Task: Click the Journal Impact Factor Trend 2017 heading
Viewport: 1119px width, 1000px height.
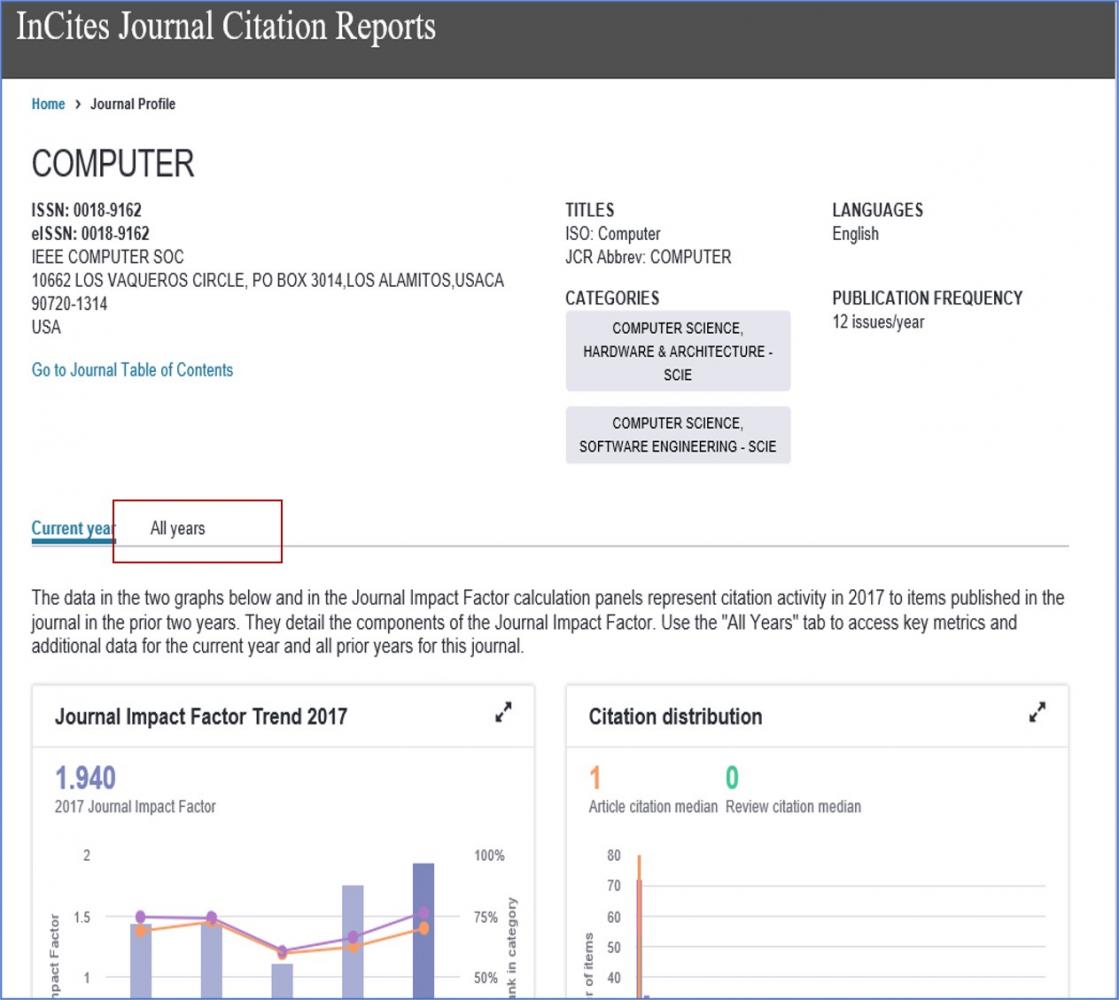Action: 201,716
